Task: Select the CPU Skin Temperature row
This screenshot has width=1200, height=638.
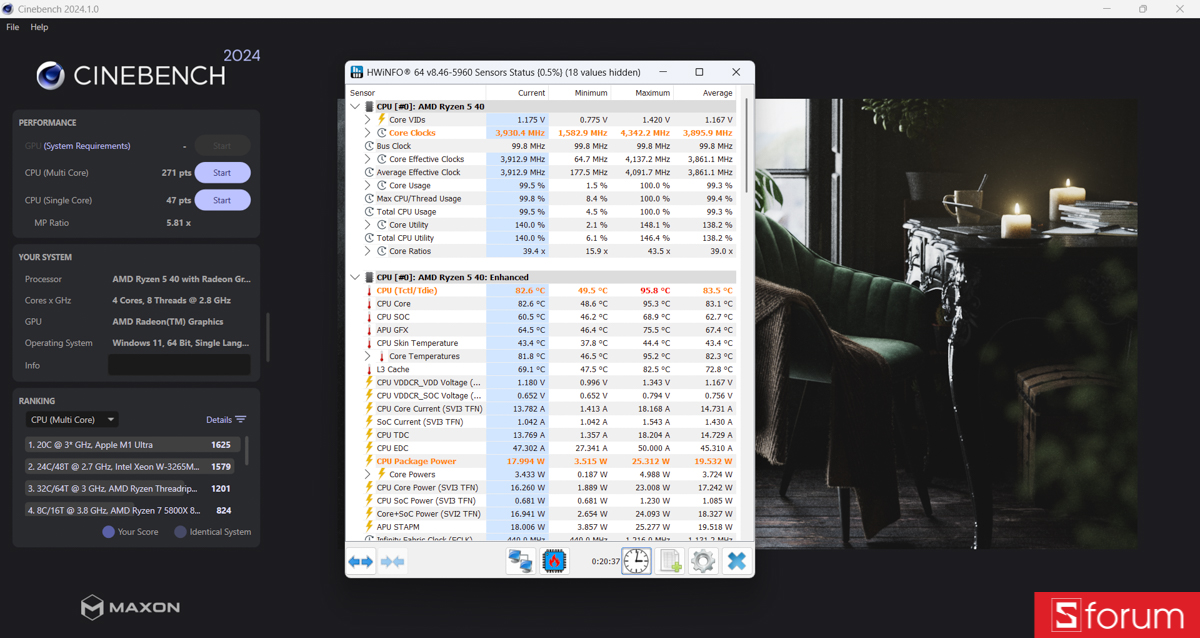Action: [x=549, y=343]
